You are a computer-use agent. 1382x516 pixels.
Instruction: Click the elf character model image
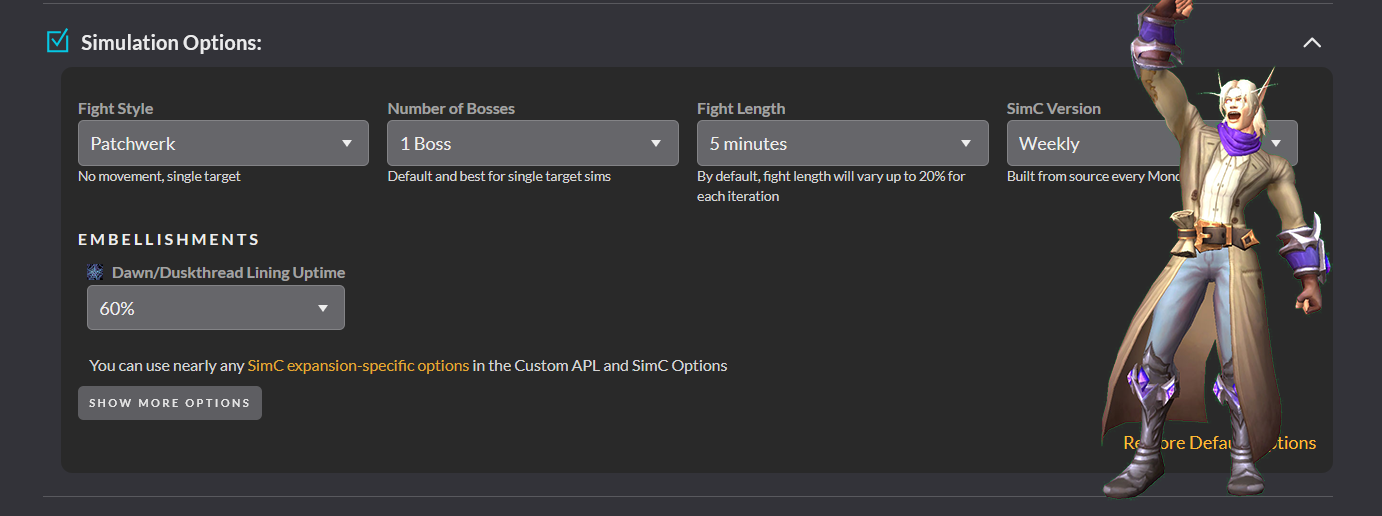coord(1215,260)
